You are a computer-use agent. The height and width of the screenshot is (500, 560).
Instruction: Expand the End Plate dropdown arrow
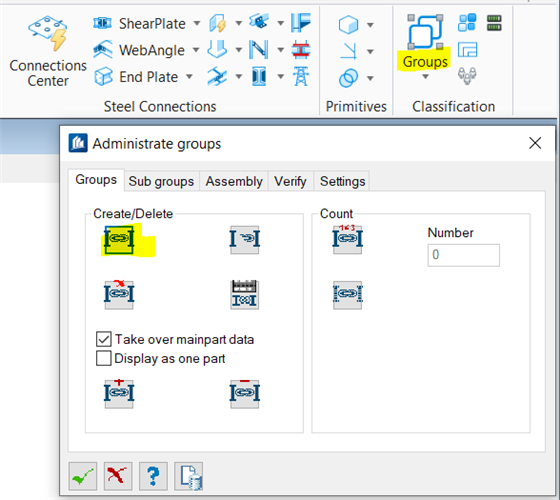[189, 76]
